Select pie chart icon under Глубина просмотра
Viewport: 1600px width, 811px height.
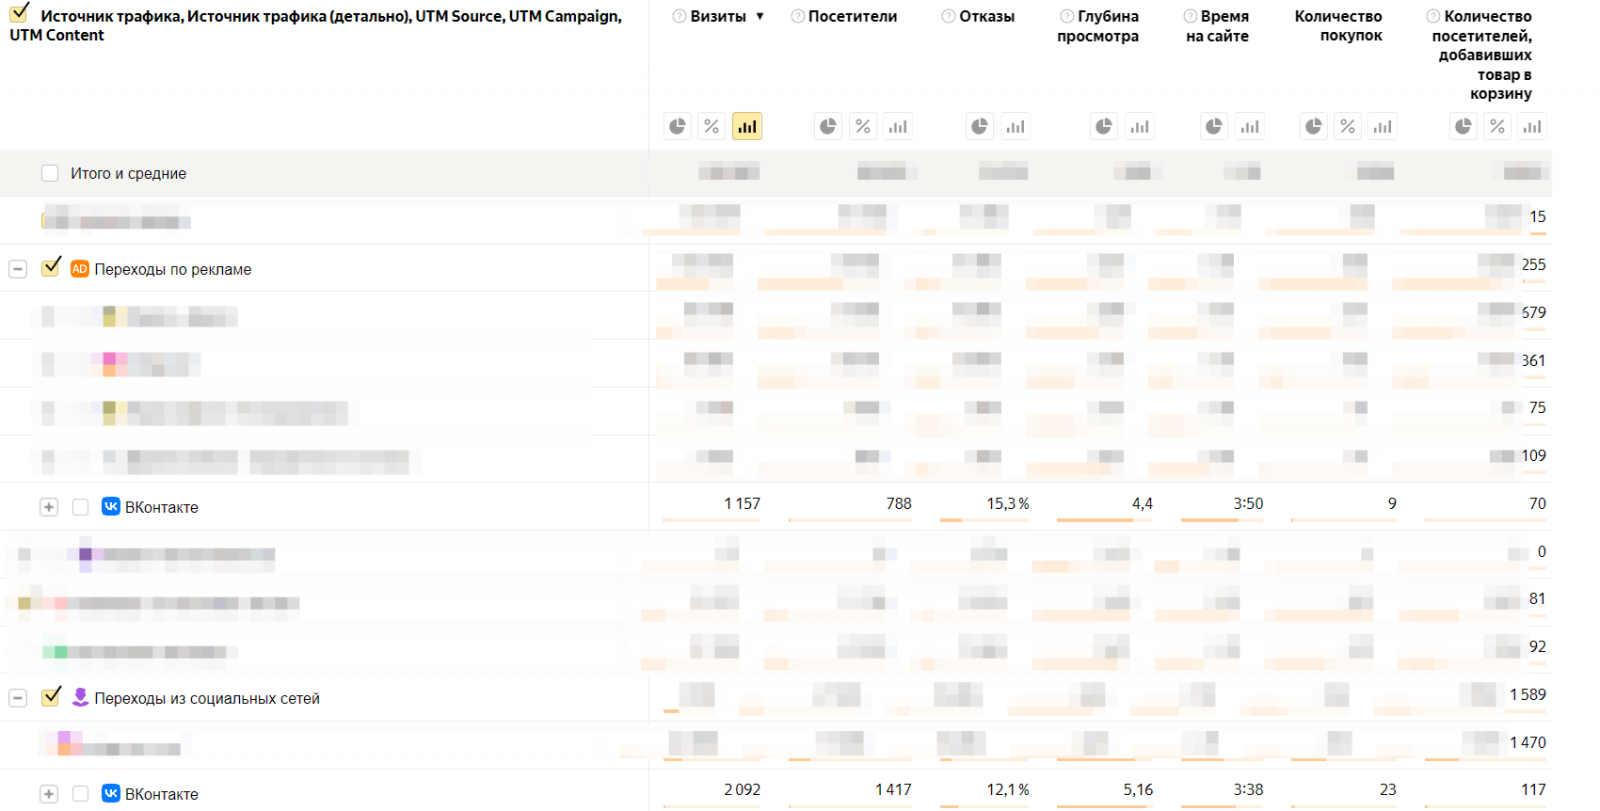click(x=1104, y=126)
